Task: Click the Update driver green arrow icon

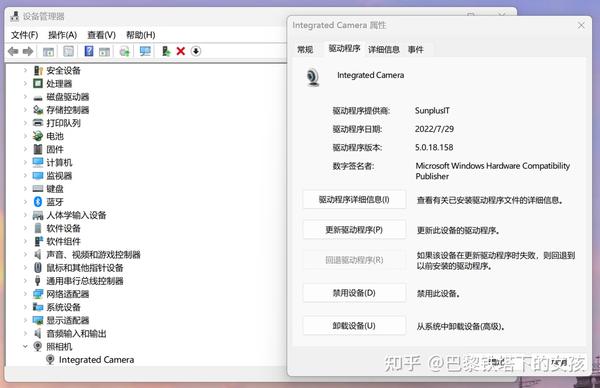Action: click(x=166, y=51)
